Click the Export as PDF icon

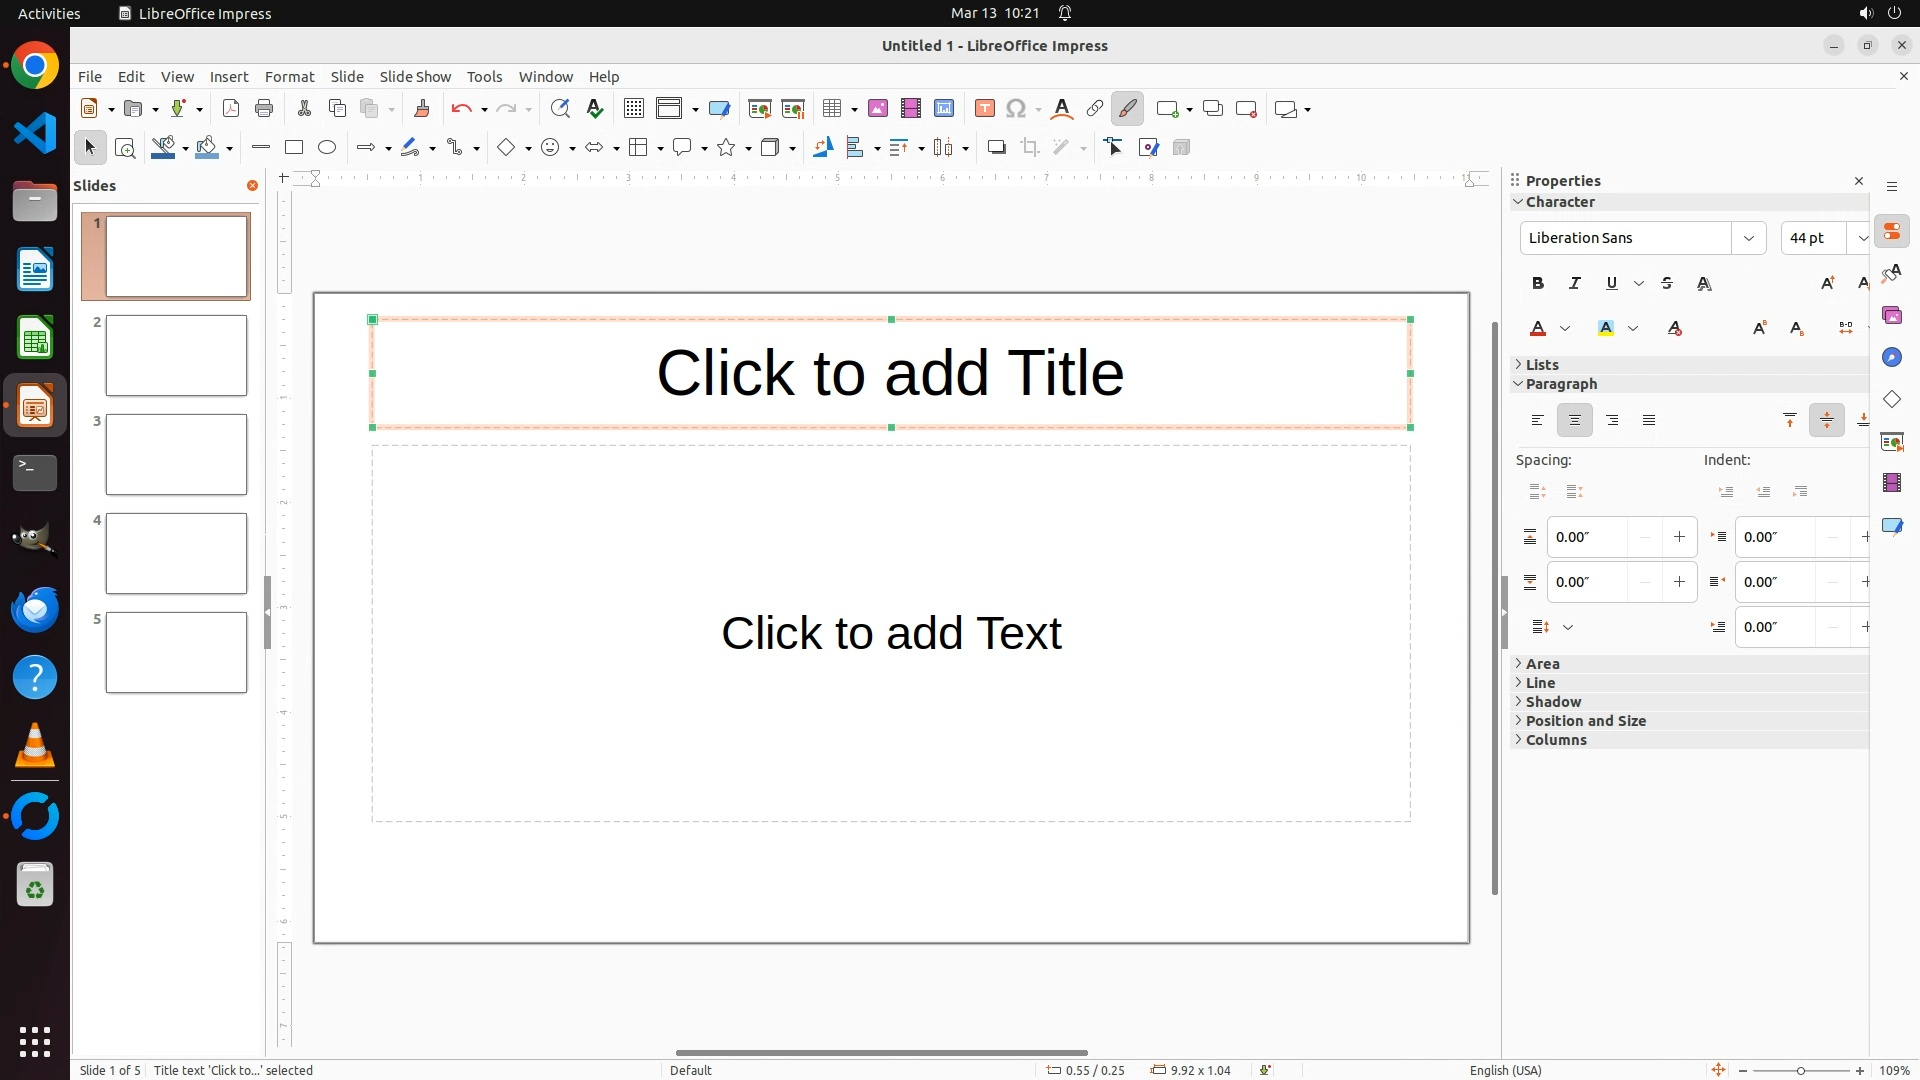[231, 109]
